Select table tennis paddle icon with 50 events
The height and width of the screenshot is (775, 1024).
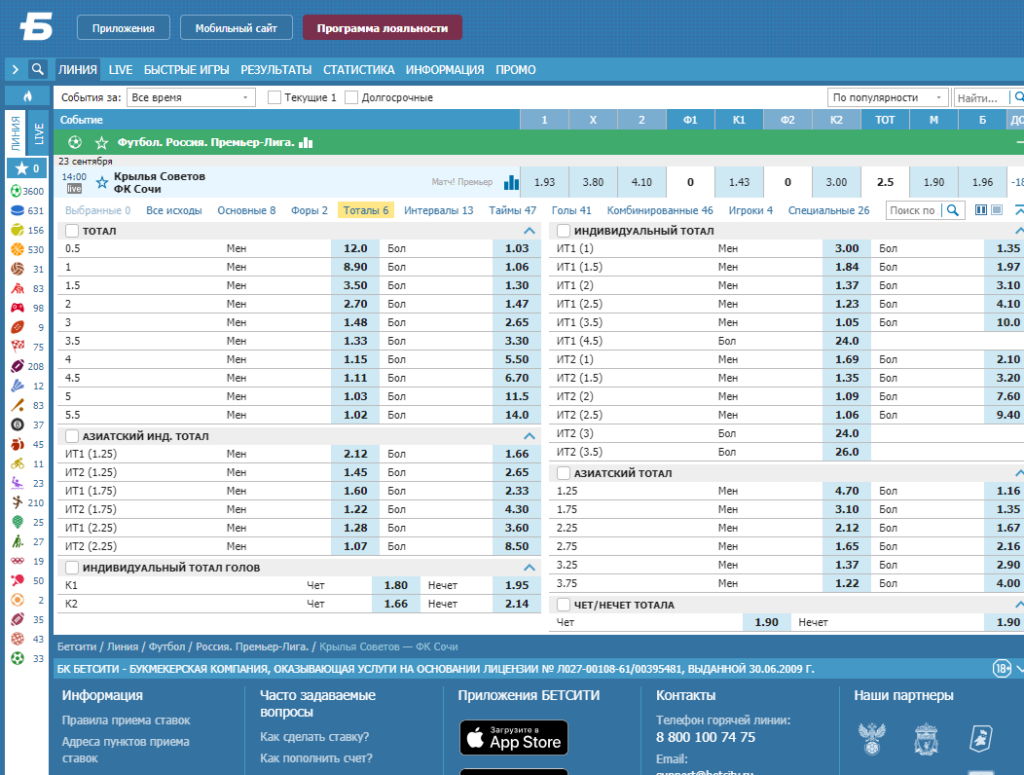coord(17,580)
